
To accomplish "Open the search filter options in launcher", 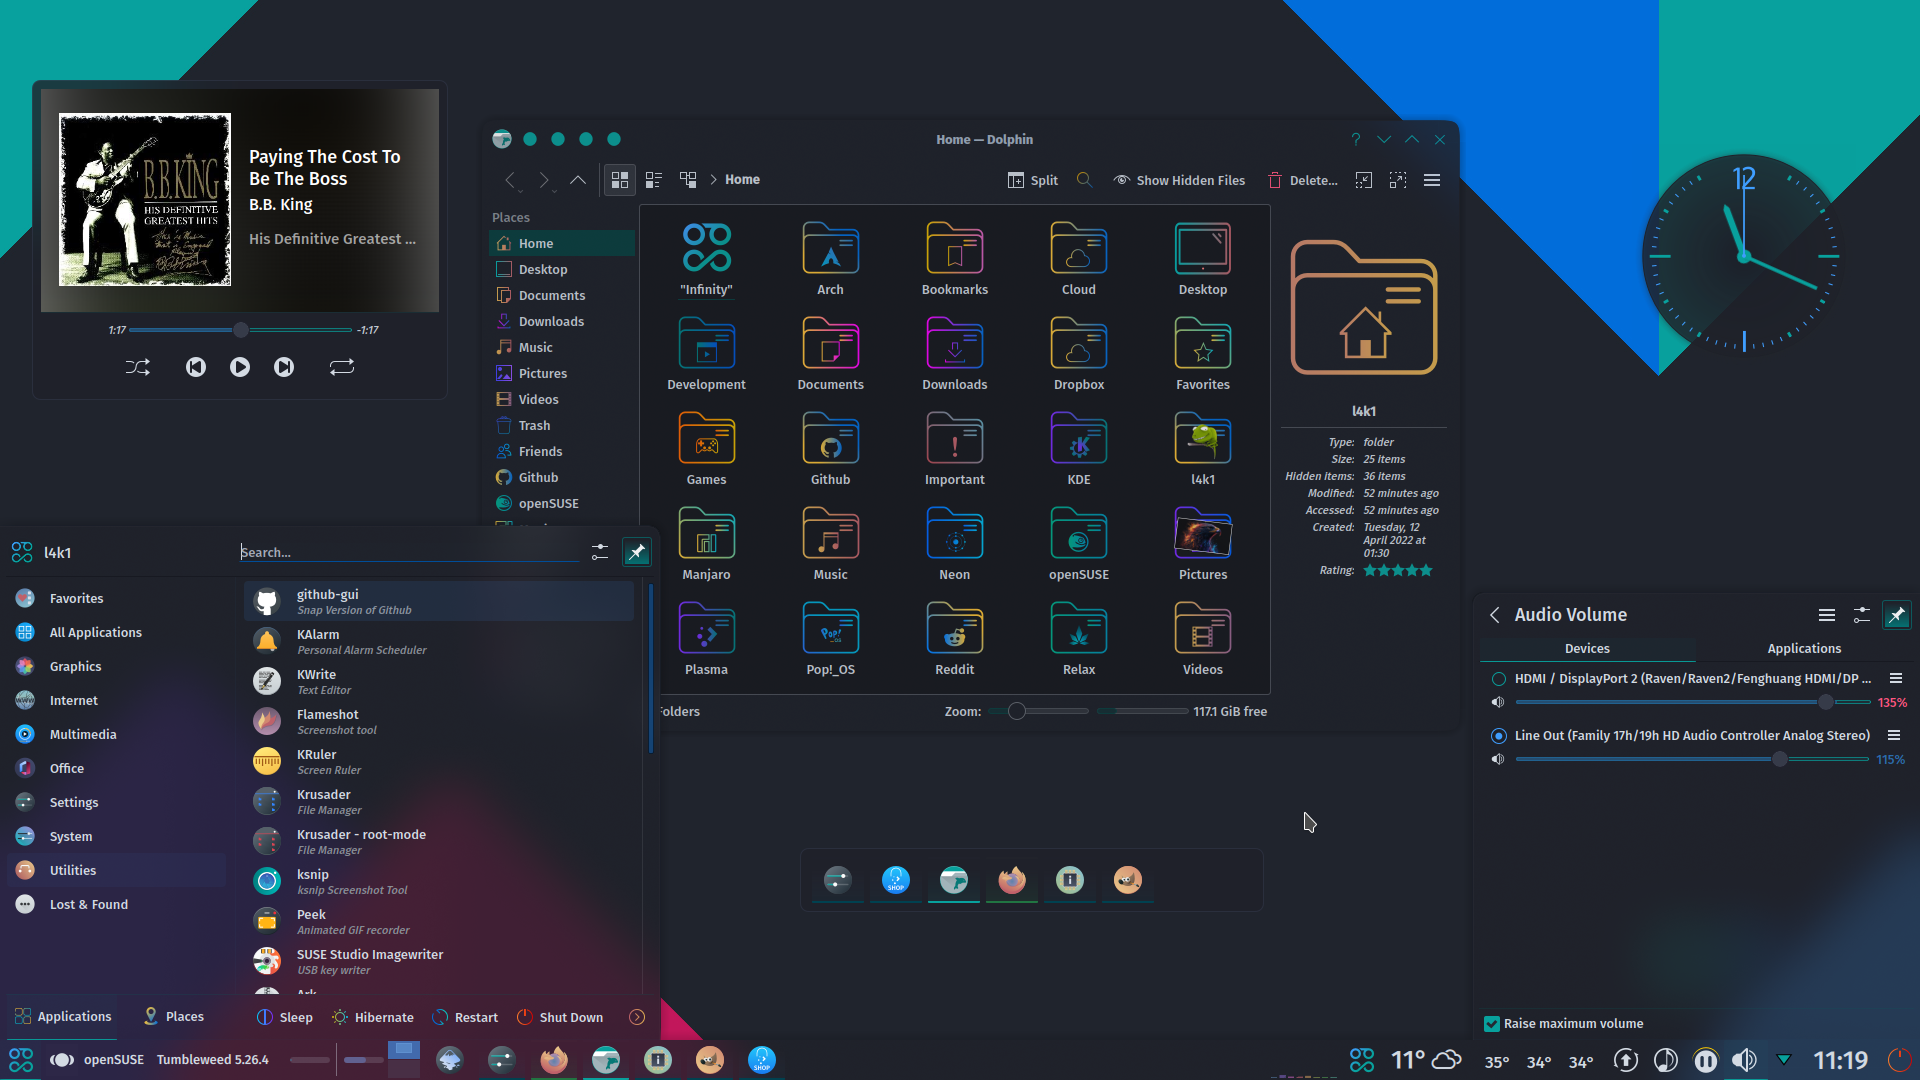I will [x=599, y=551].
